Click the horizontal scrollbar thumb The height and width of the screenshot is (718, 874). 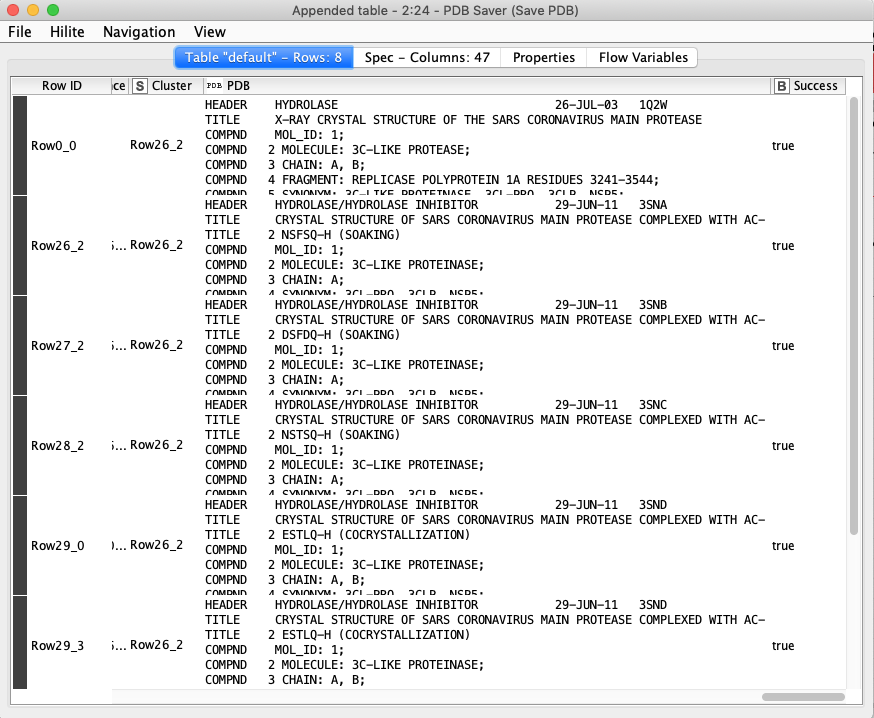pyautogui.click(x=803, y=697)
